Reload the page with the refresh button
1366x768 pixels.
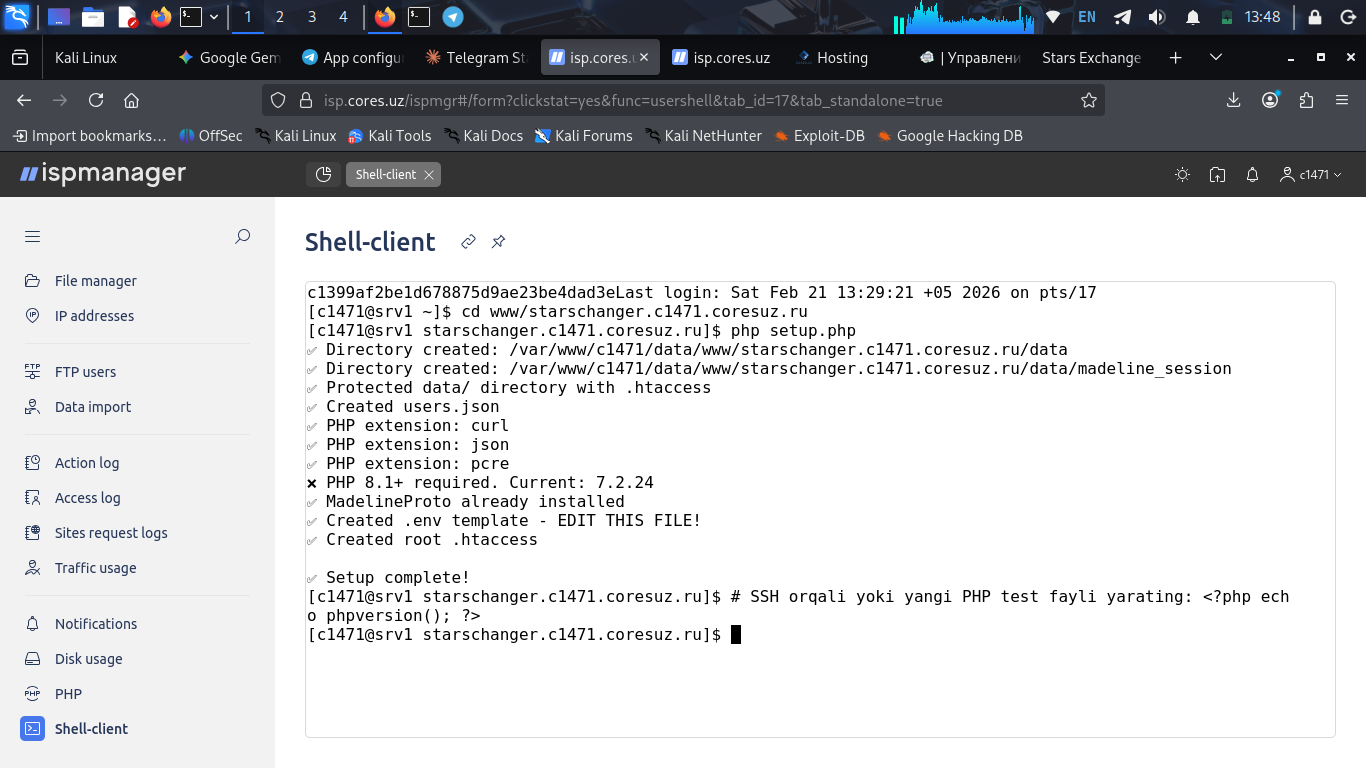(96, 100)
